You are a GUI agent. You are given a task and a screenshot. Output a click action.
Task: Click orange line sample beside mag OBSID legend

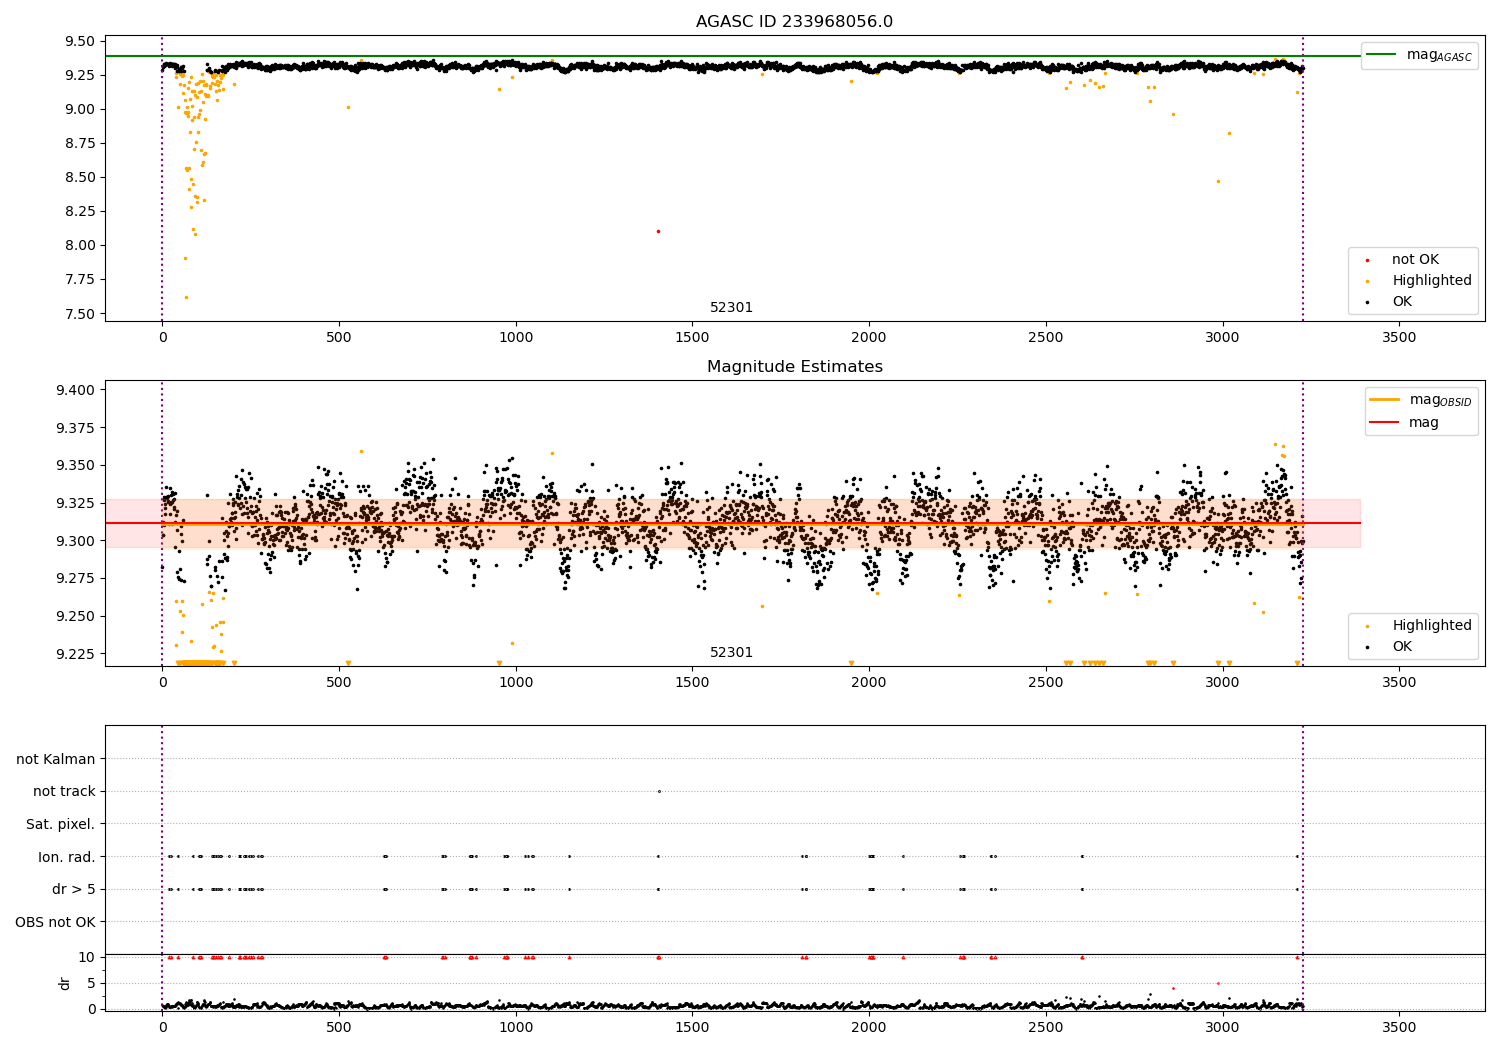click(x=1385, y=399)
